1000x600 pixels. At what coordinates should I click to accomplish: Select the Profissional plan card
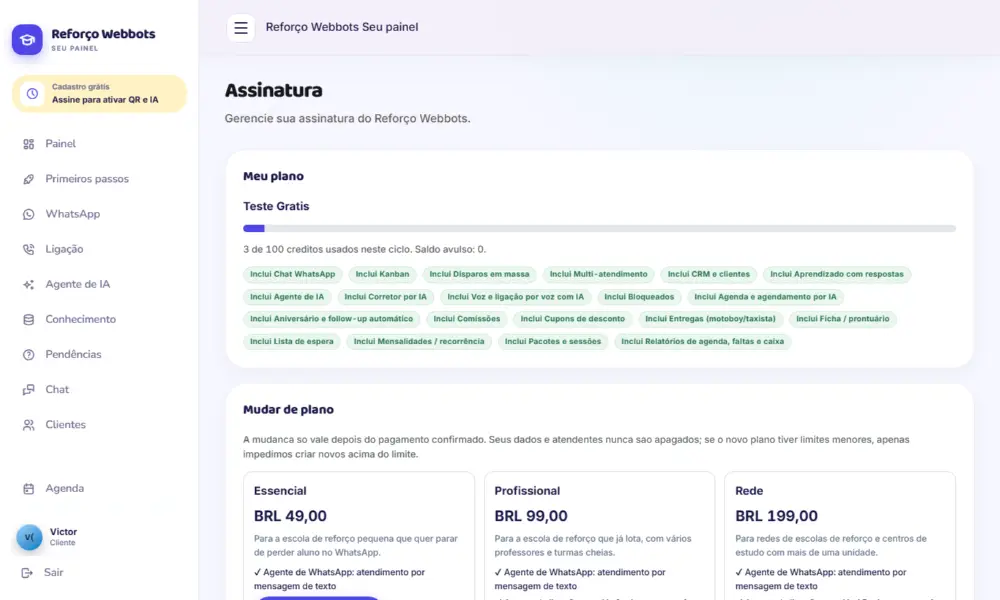(599, 536)
